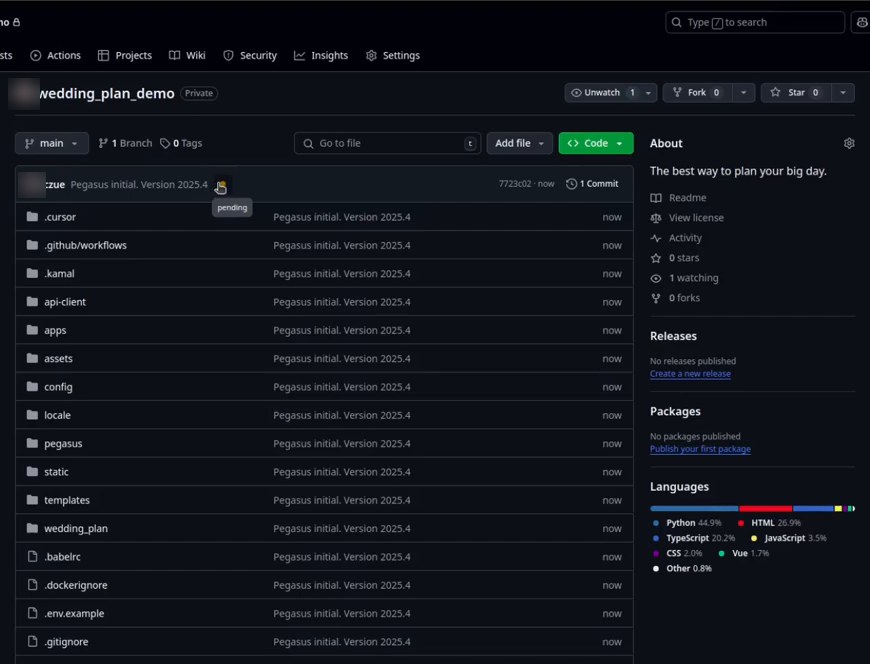
Task: Fork the repository
Action: tap(697, 93)
